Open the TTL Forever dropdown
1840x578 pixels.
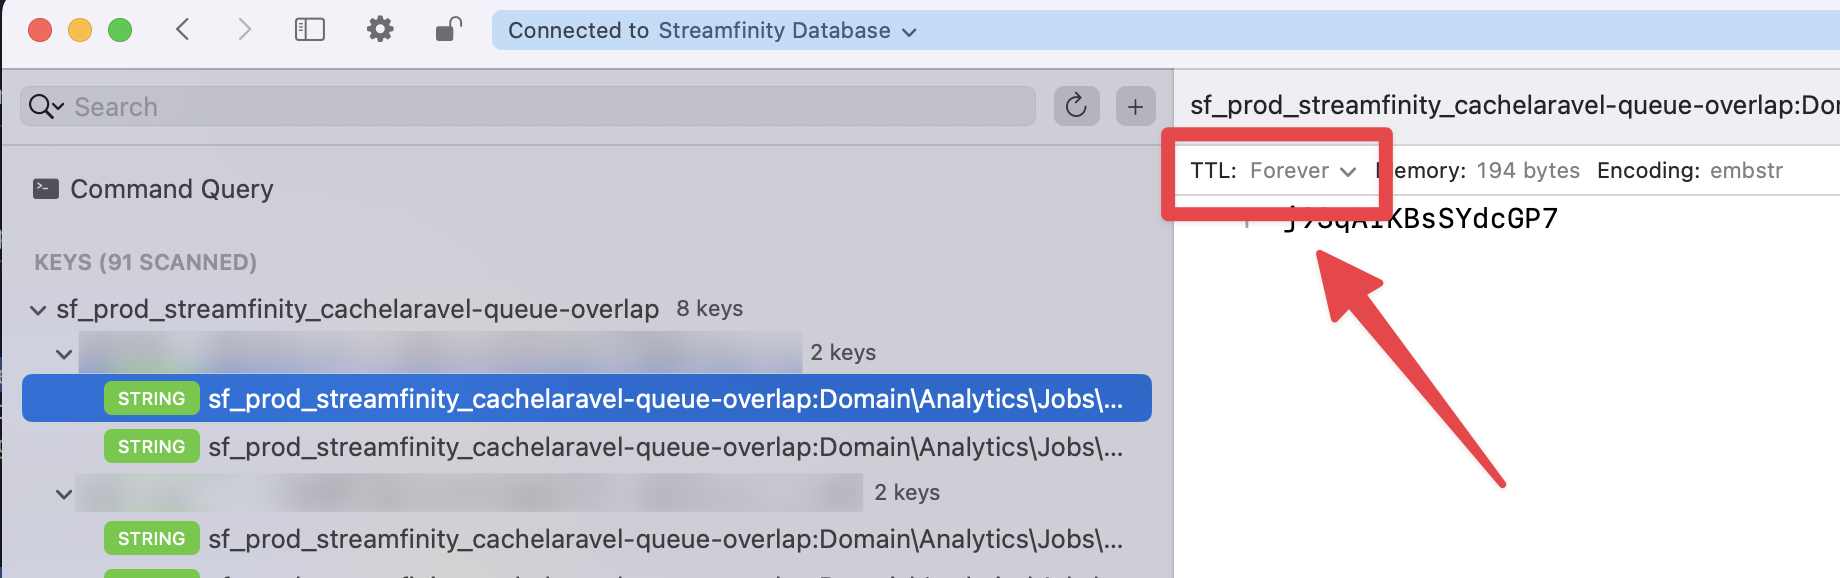[x=1303, y=171]
